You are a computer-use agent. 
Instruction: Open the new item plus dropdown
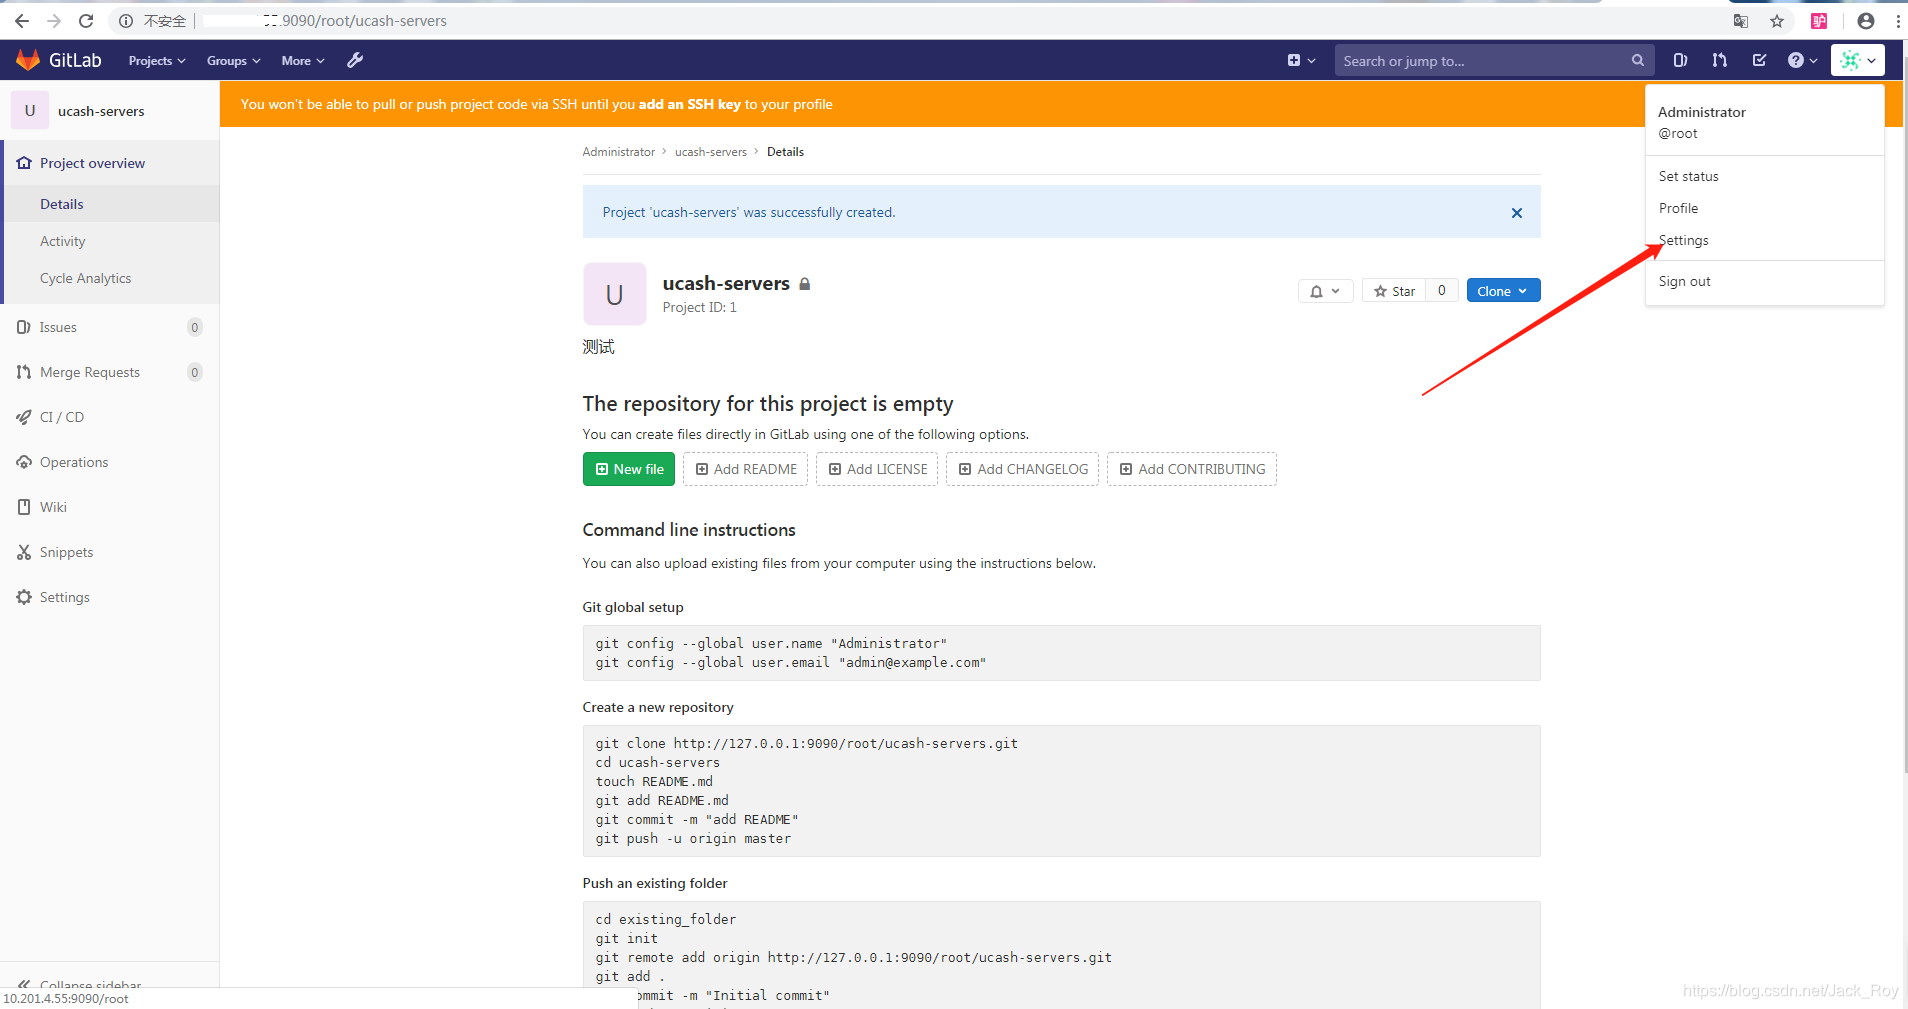point(1301,60)
